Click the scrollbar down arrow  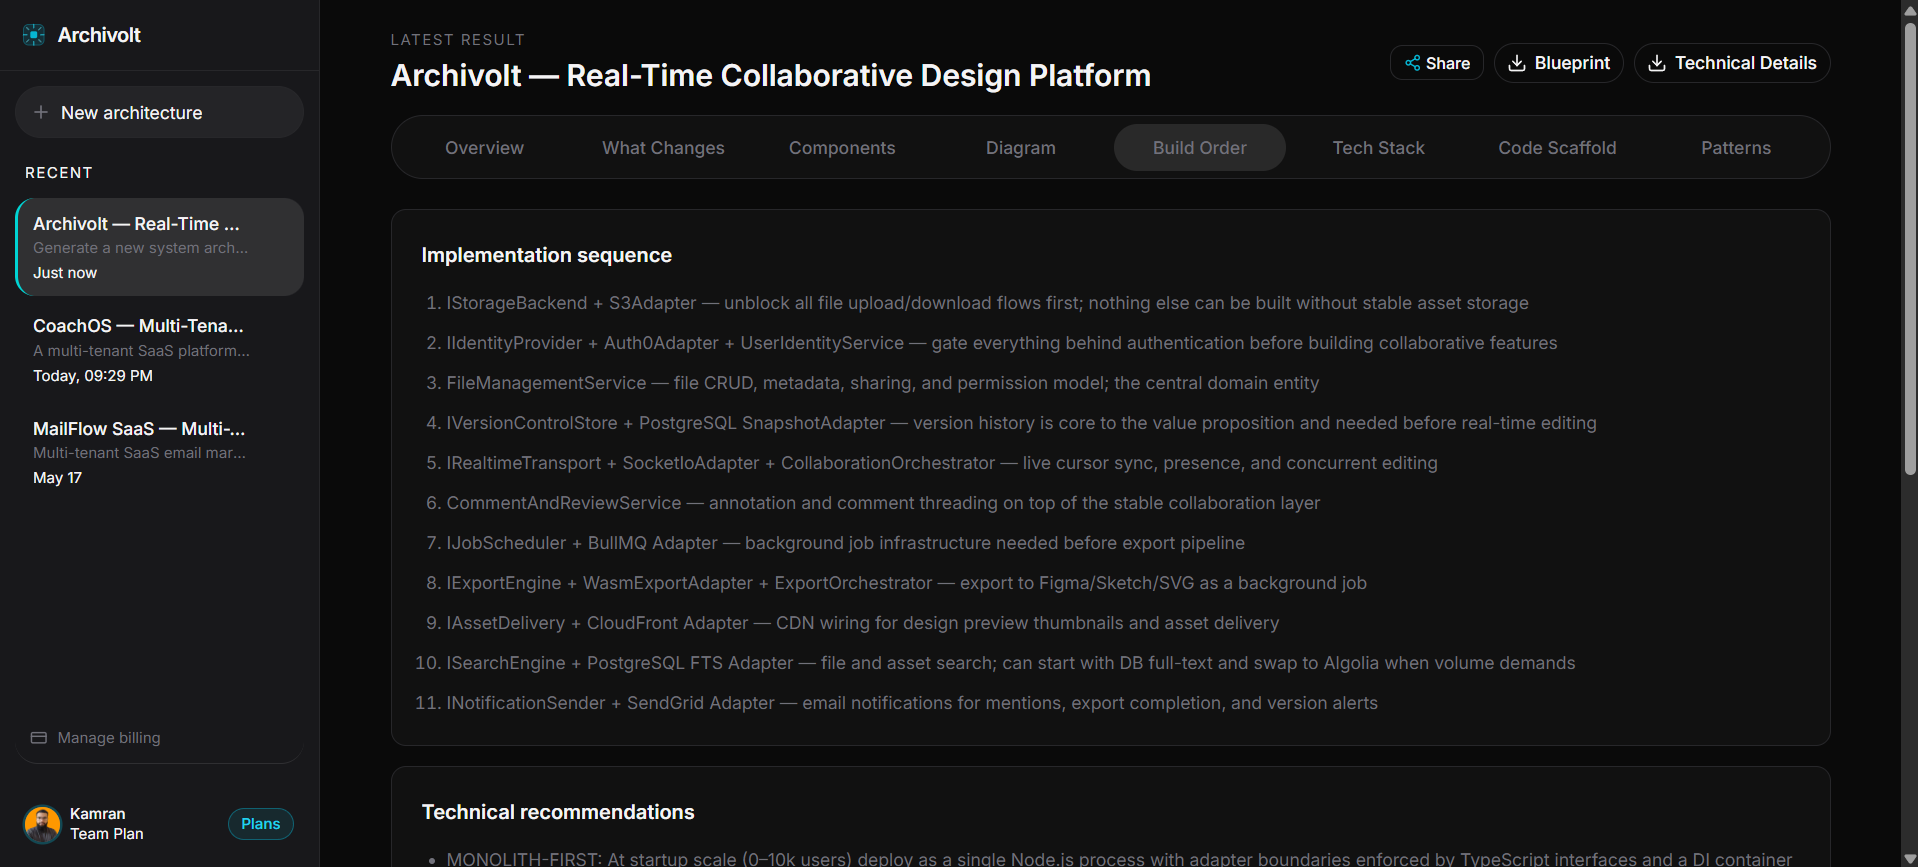1910,858
